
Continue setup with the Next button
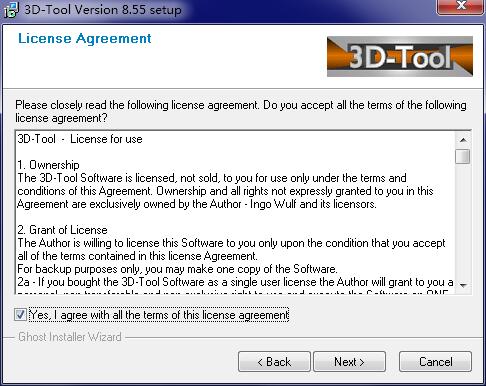pos(349,362)
